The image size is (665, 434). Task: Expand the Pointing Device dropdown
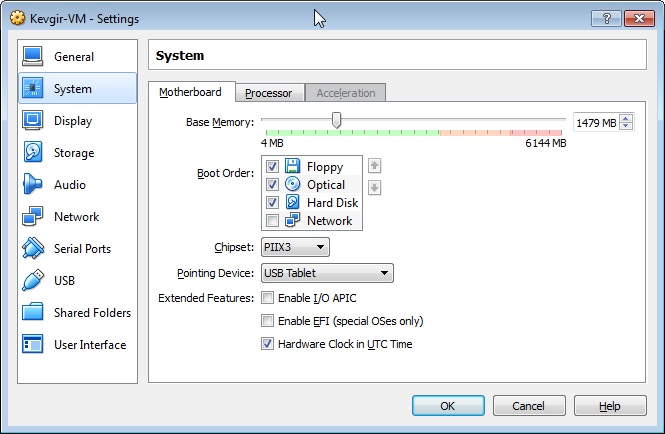(x=327, y=273)
